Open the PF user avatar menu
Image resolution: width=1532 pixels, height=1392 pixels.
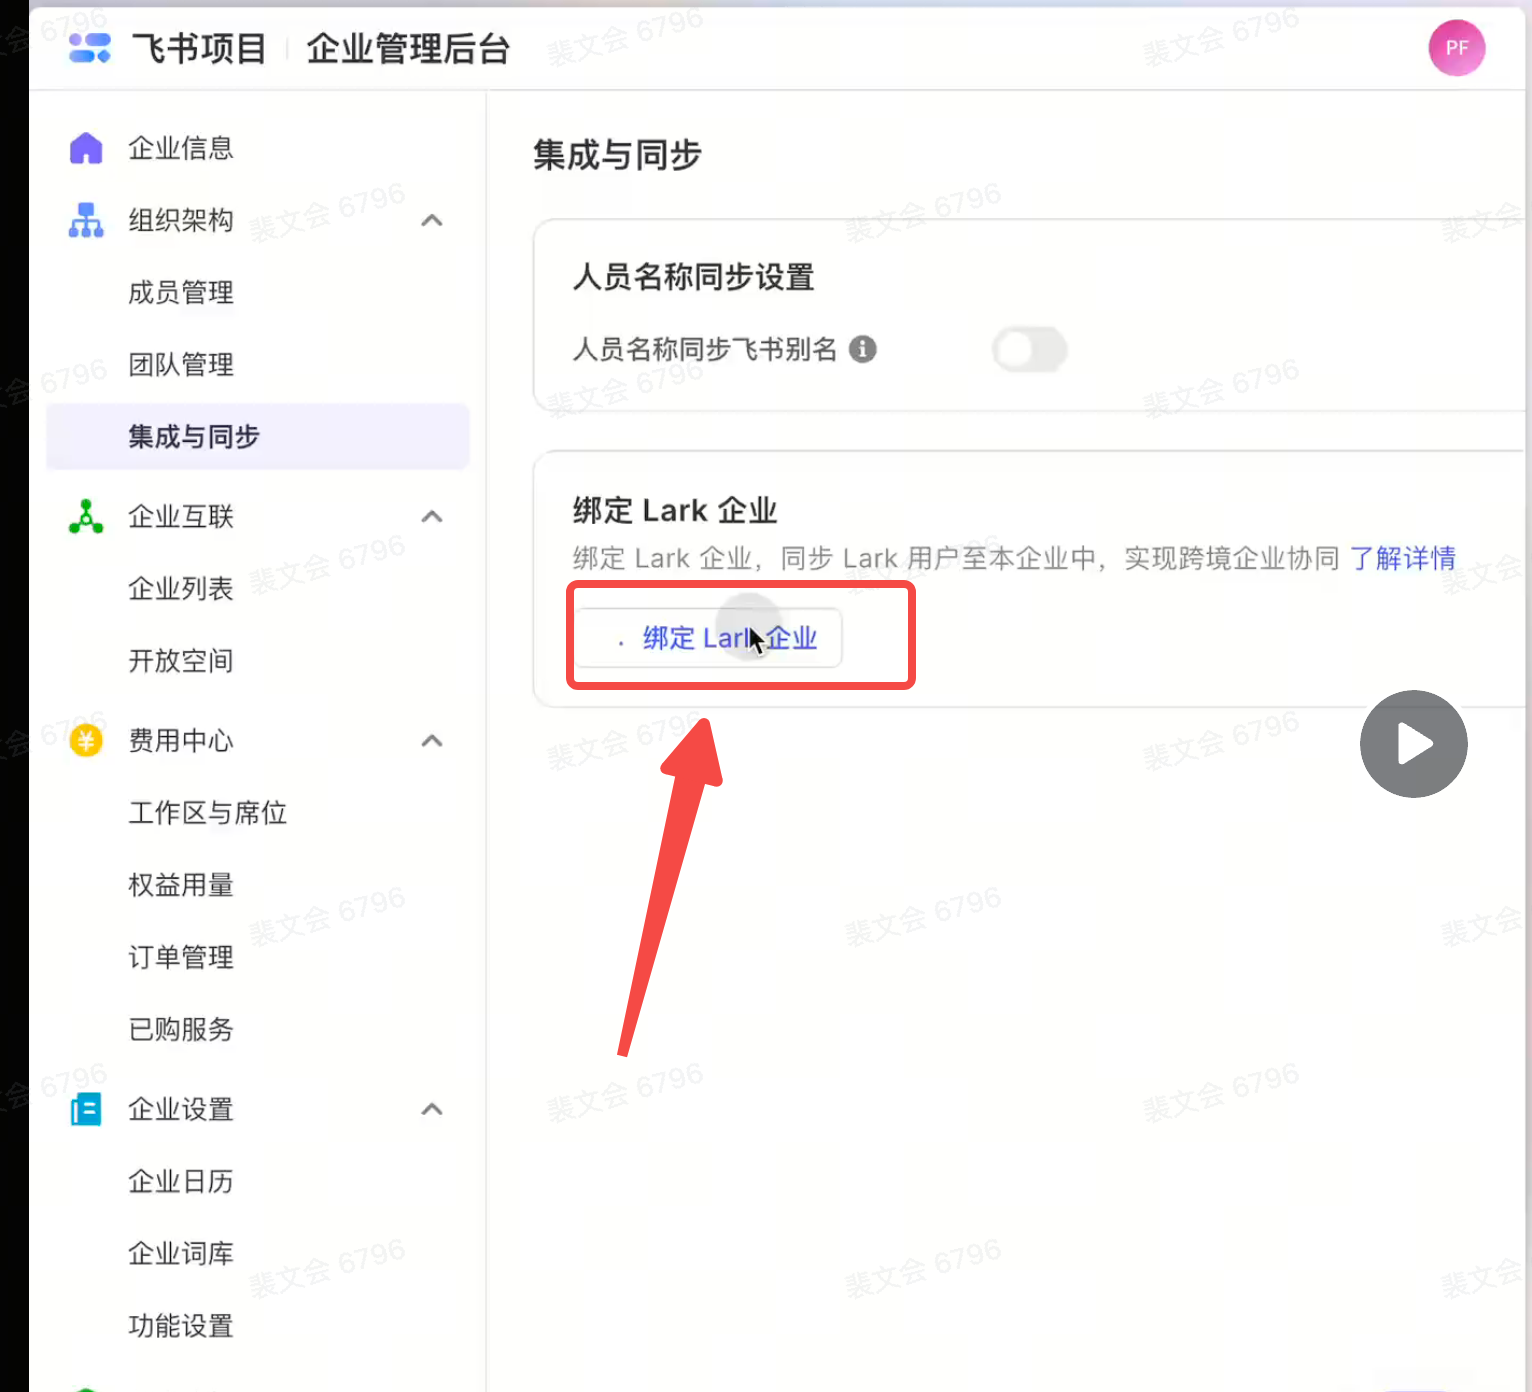(x=1456, y=48)
